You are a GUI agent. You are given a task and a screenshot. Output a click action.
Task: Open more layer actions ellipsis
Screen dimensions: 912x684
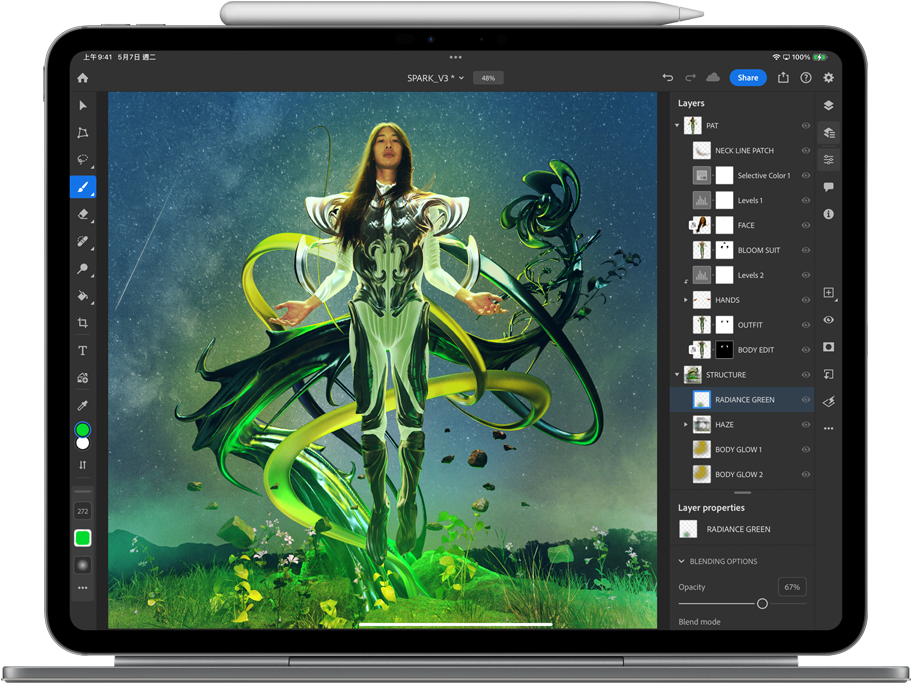click(828, 429)
